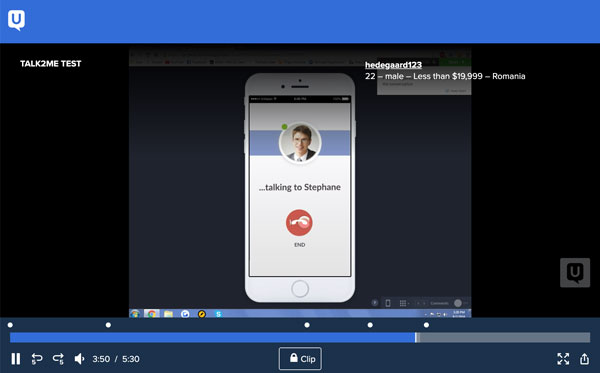Enter fullscreen video mode
This screenshot has width=600, height=373.
coord(563,359)
